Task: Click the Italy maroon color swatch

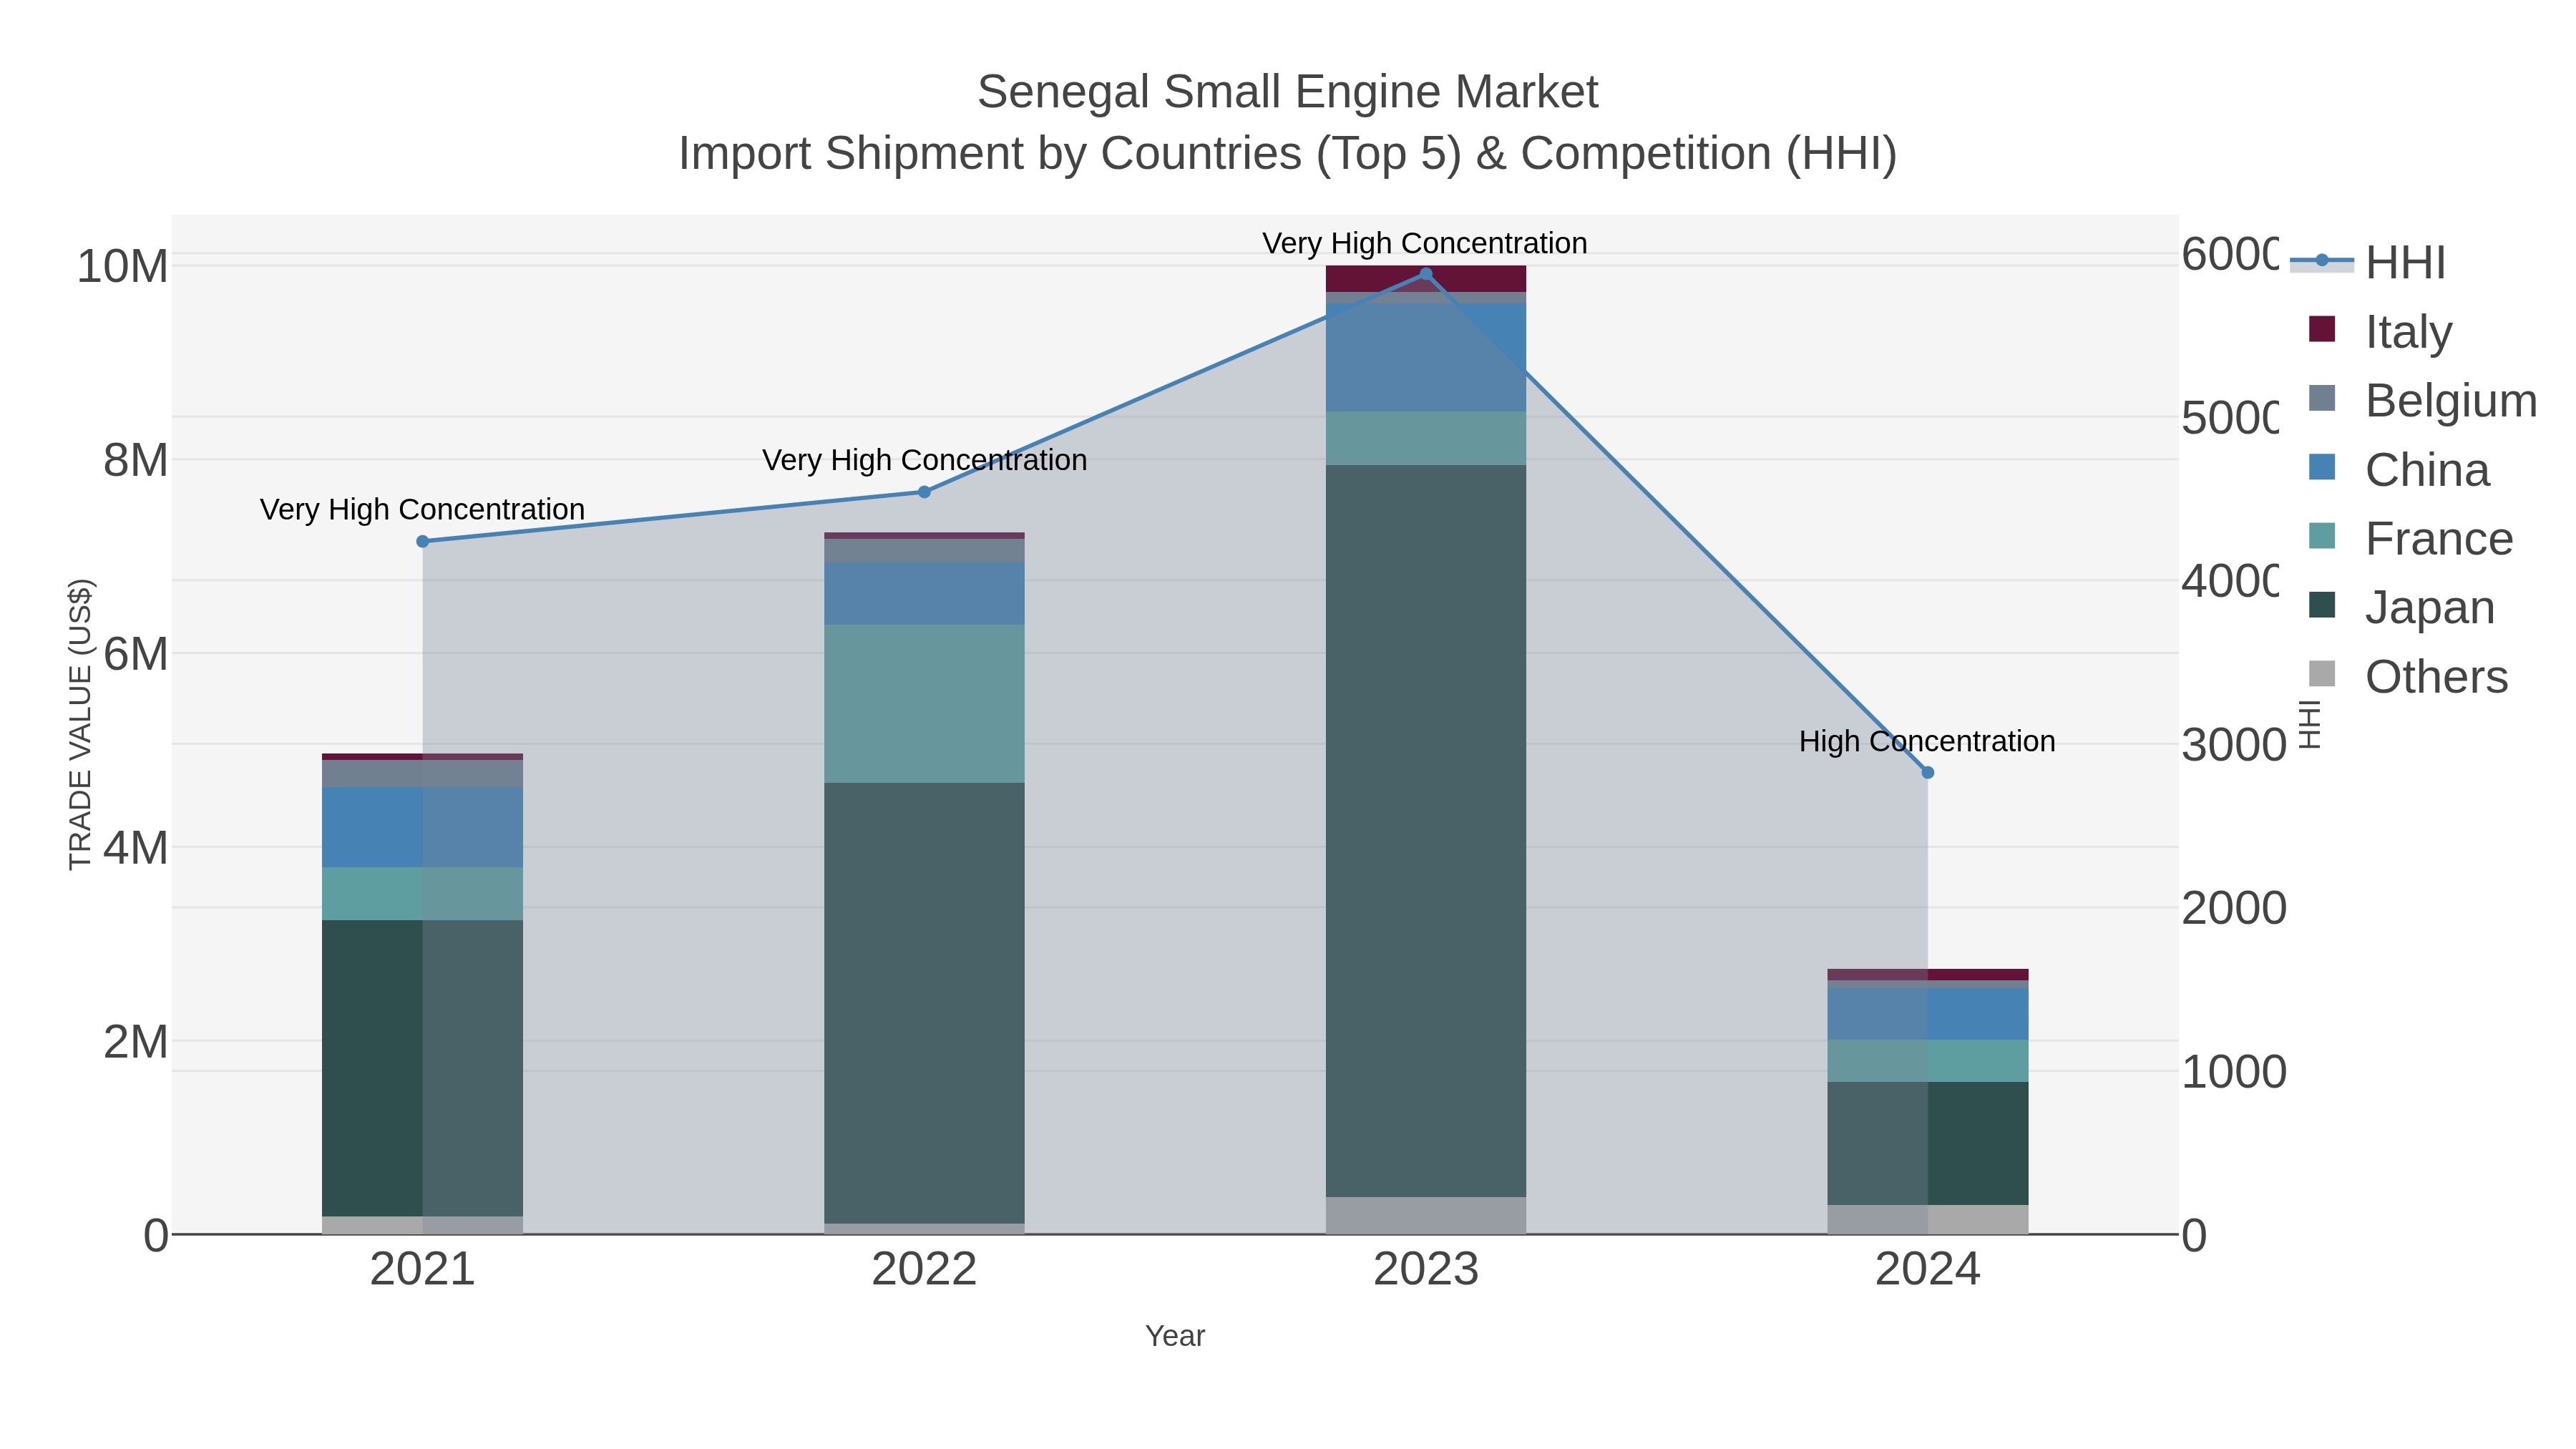Action: tap(2322, 329)
